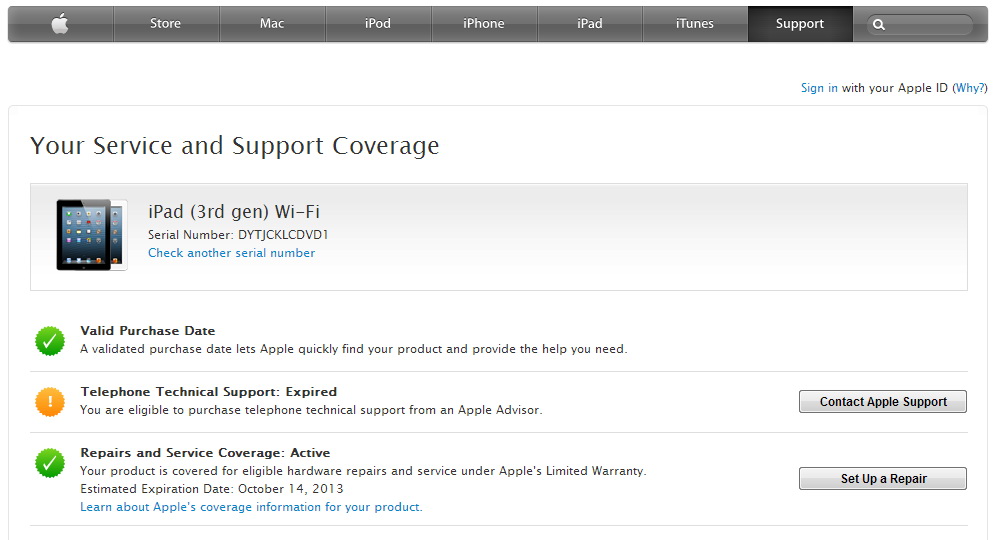This screenshot has height=540, width=1002.
Task: Click the iPad product thumbnail image
Action: click(x=91, y=235)
